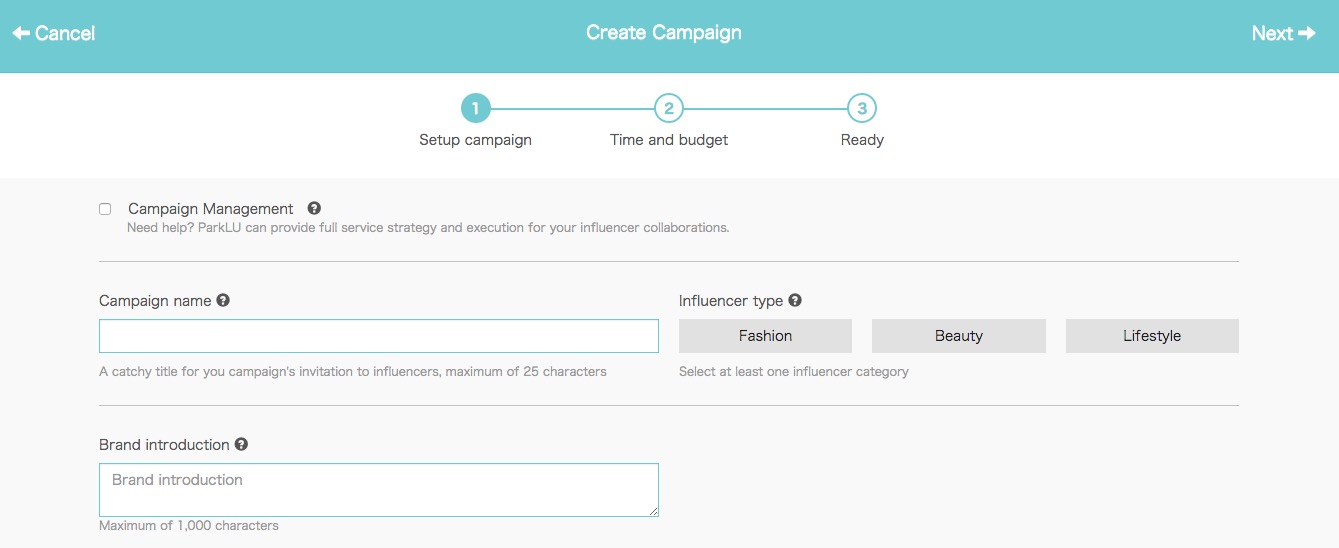Click into the Brand introduction text area
Screen dimensions: 1339x548
point(379,490)
